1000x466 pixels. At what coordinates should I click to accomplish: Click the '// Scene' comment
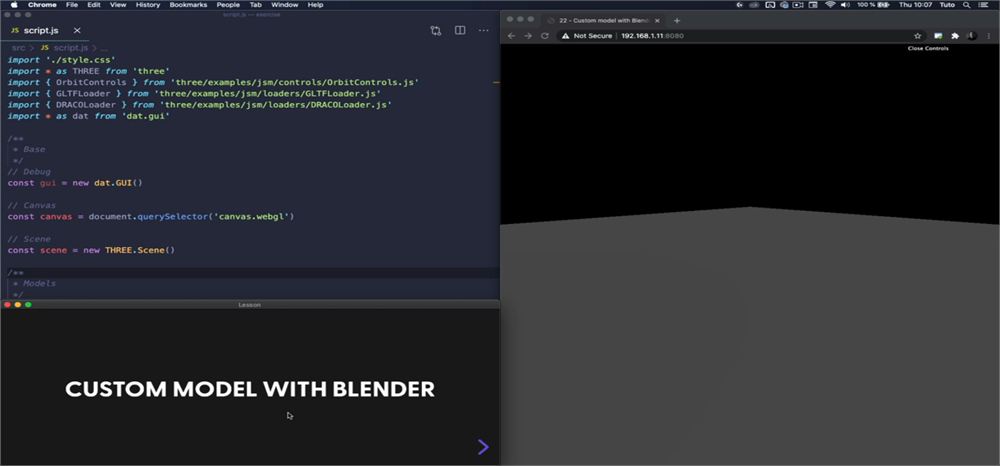click(x=29, y=239)
